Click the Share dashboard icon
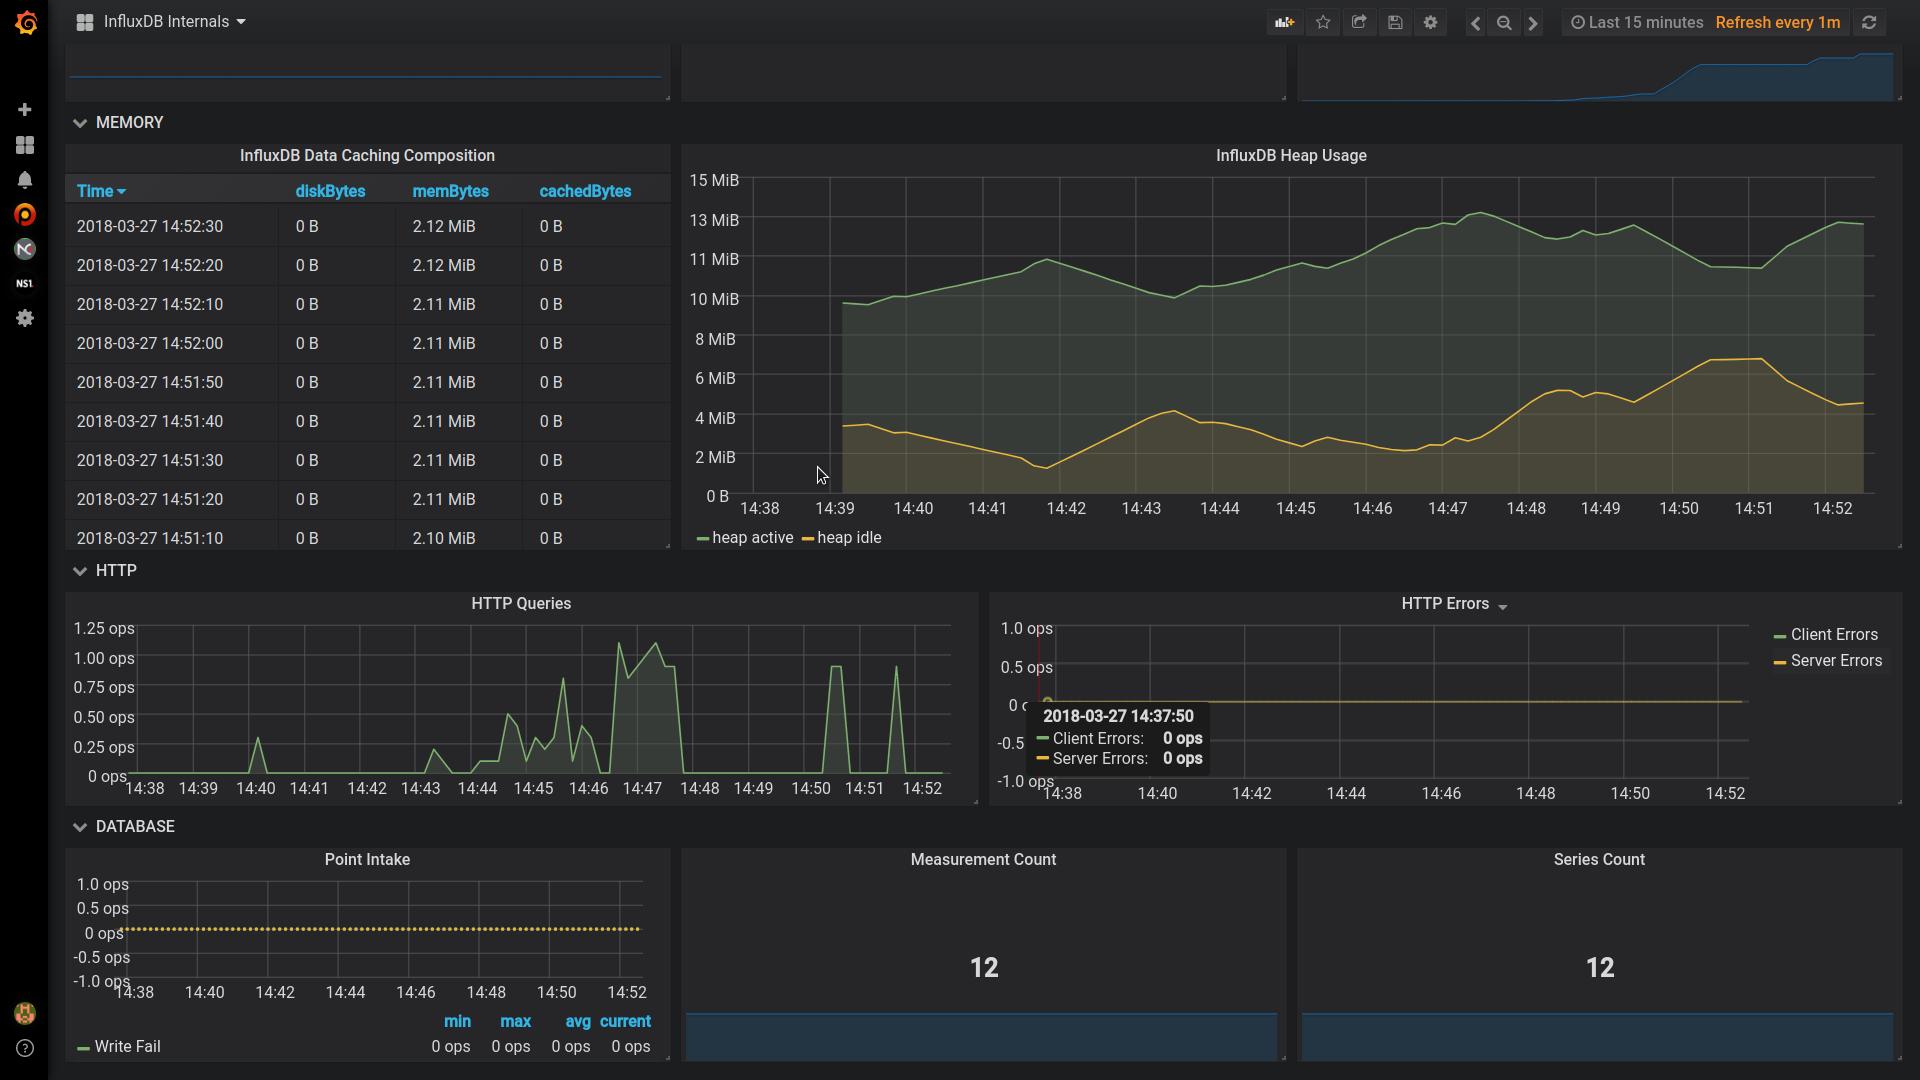The height and width of the screenshot is (1080, 1920). coord(1359,22)
